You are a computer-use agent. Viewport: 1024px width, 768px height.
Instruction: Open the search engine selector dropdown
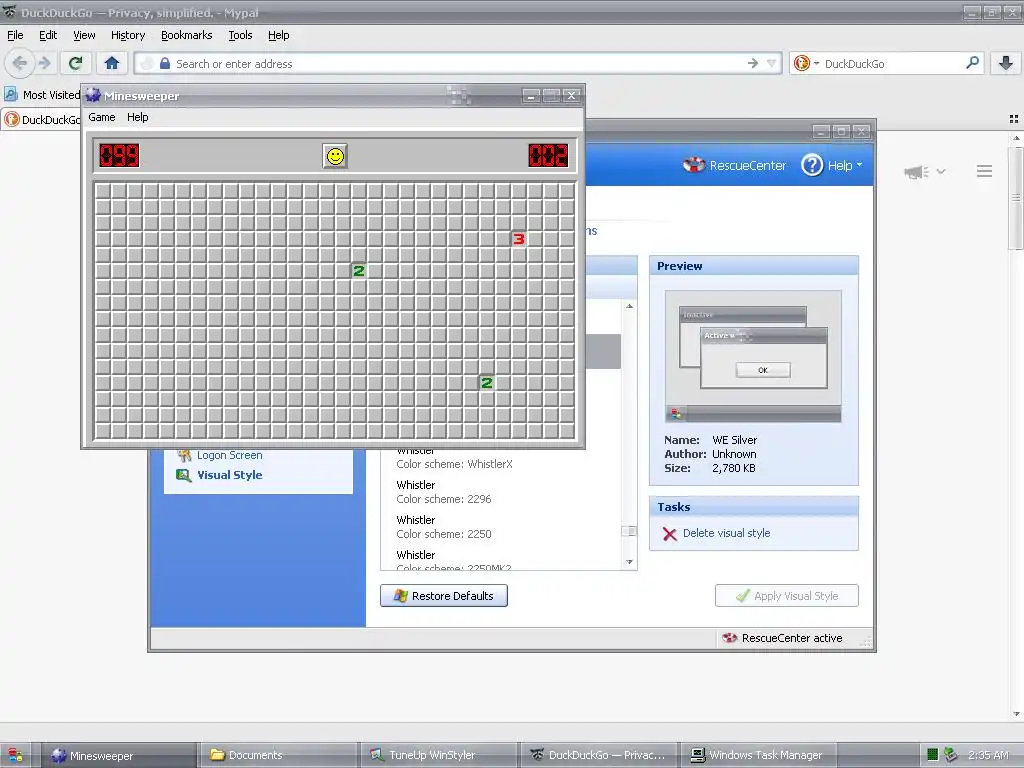pyautogui.click(x=806, y=63)
